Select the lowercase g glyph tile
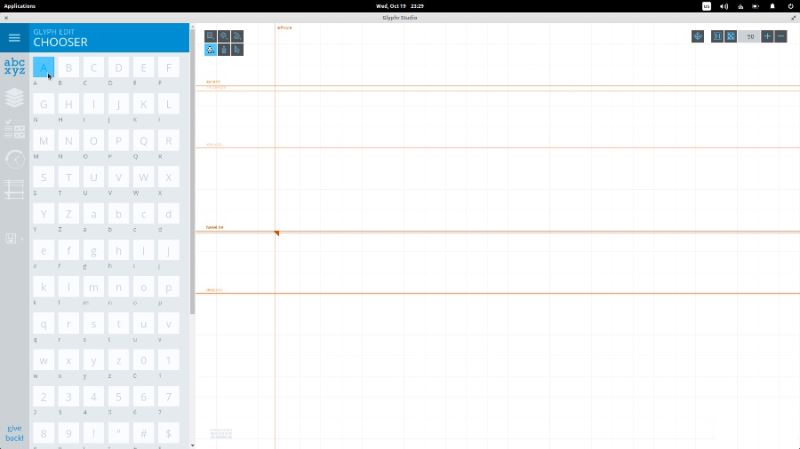 click(x=93, y=251)
